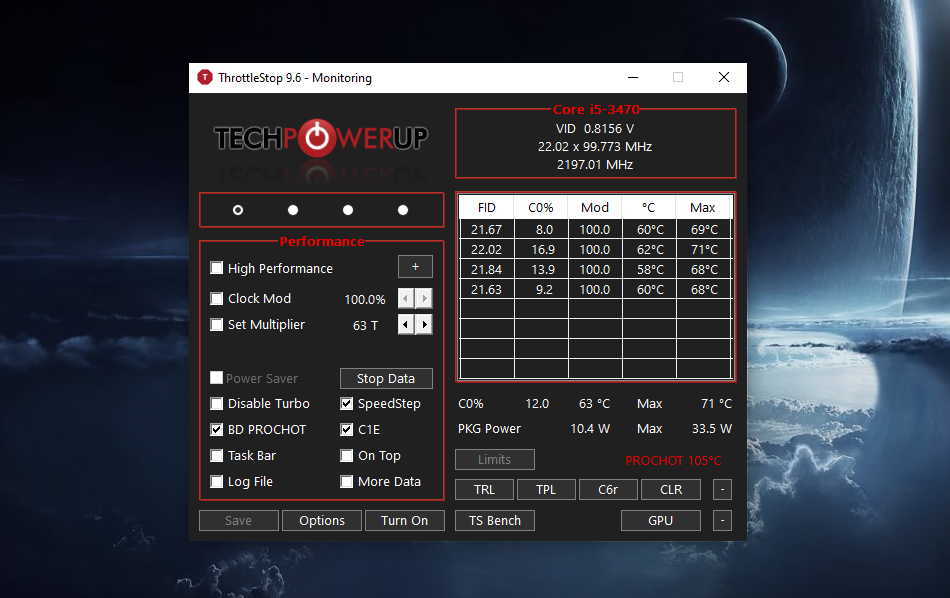Enable the High Performance checkbox
The height and width of the screenshot is (598, 950).
click(x=216, y=268)
